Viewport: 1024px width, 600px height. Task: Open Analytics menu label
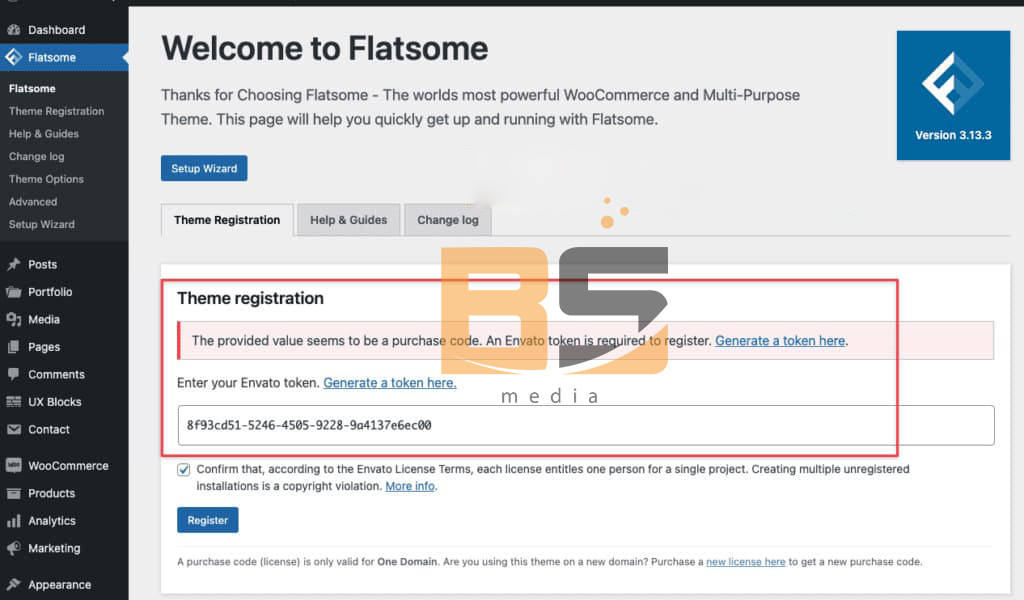[52, 520]
